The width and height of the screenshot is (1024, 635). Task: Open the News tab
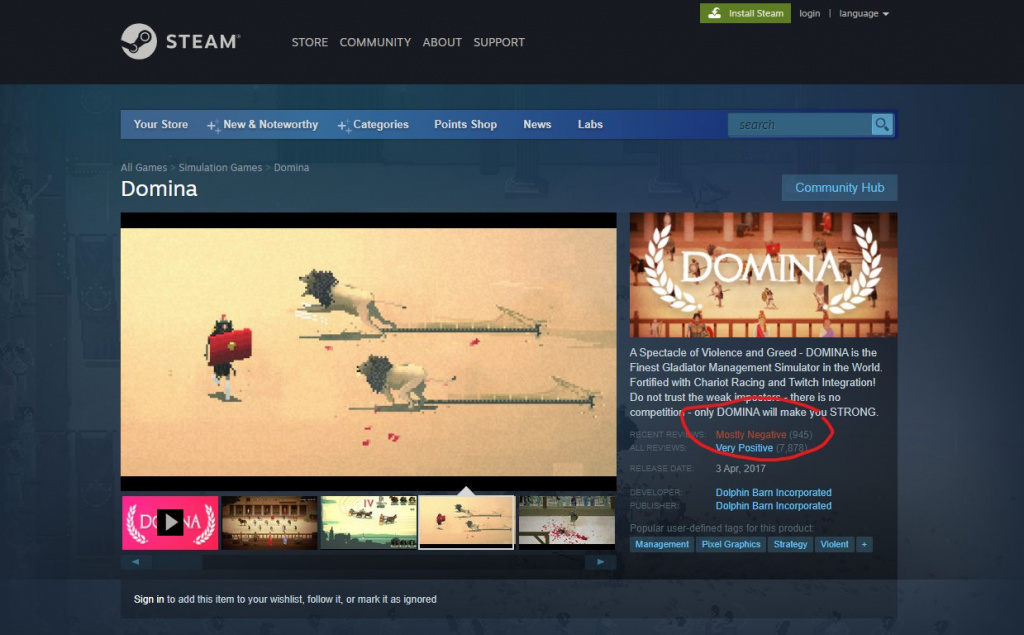coord(537,124)
